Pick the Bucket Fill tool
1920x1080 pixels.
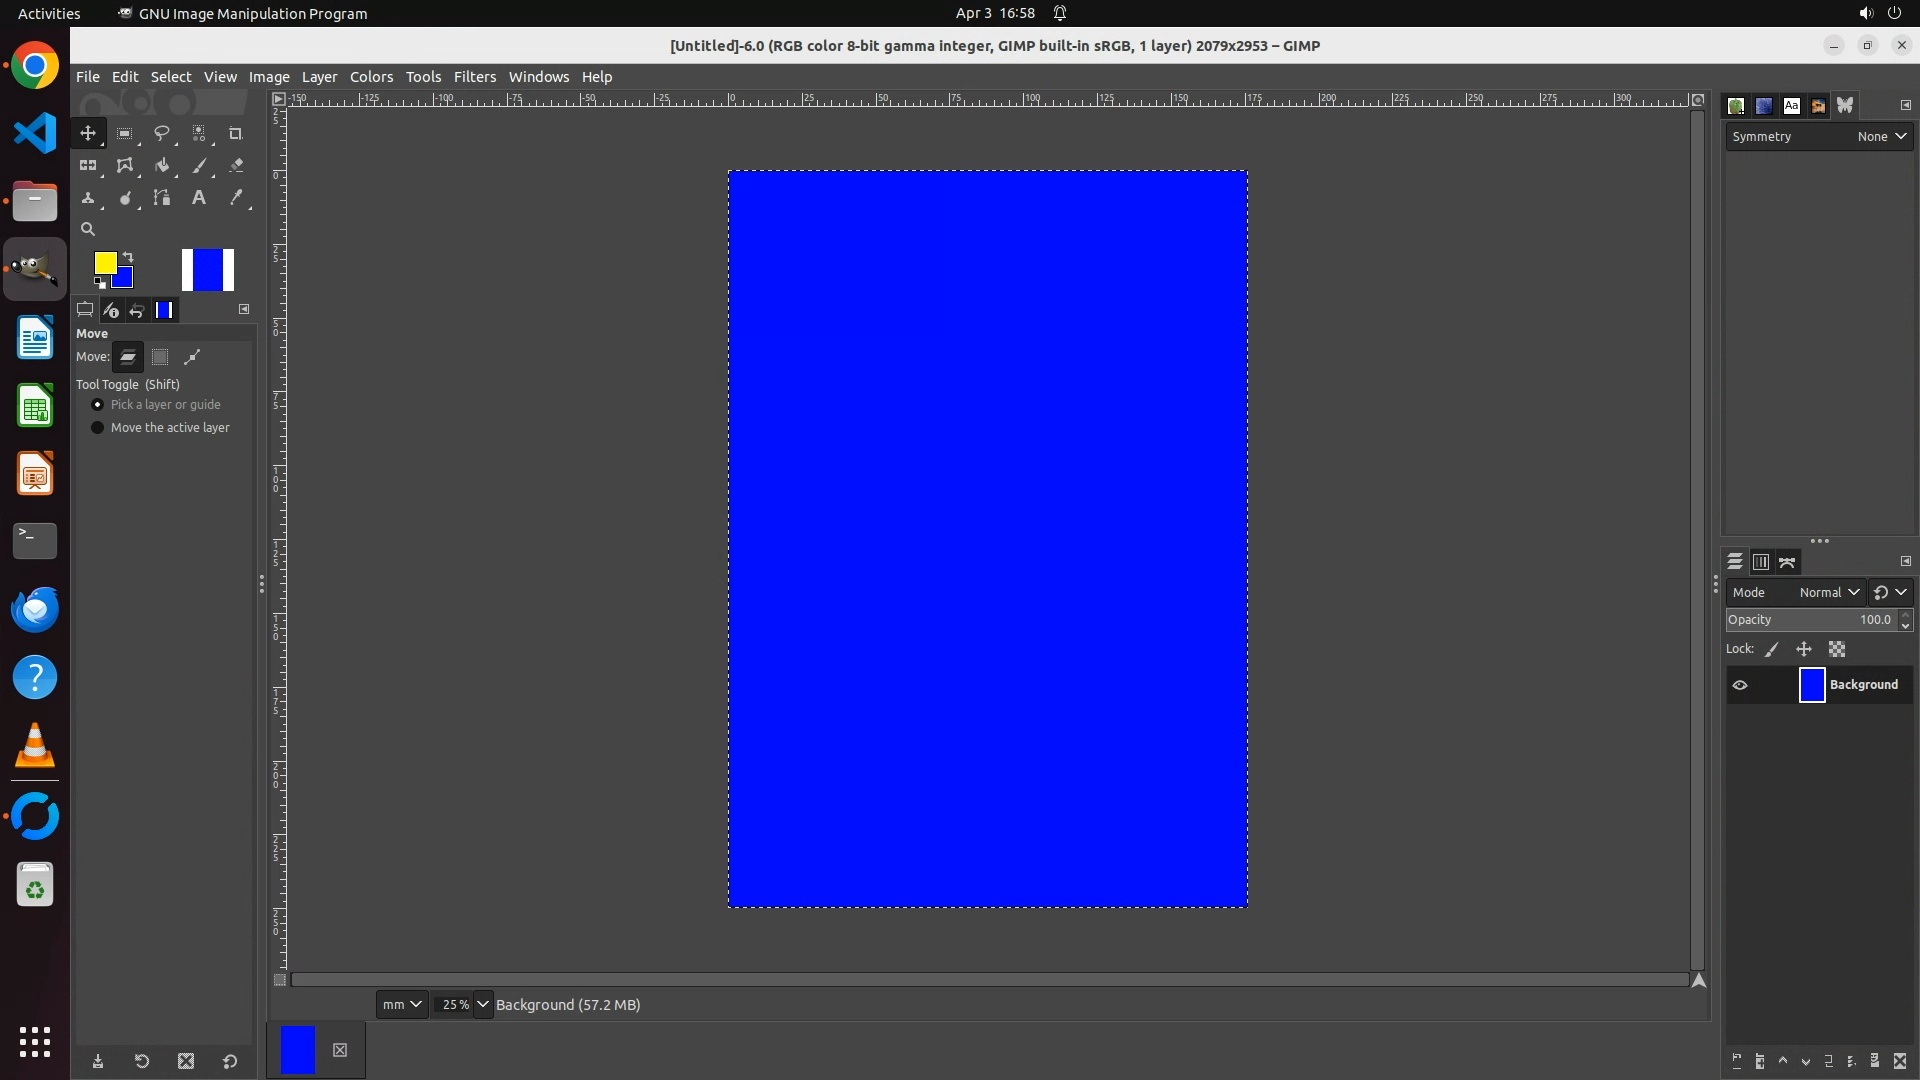[161, 166]
